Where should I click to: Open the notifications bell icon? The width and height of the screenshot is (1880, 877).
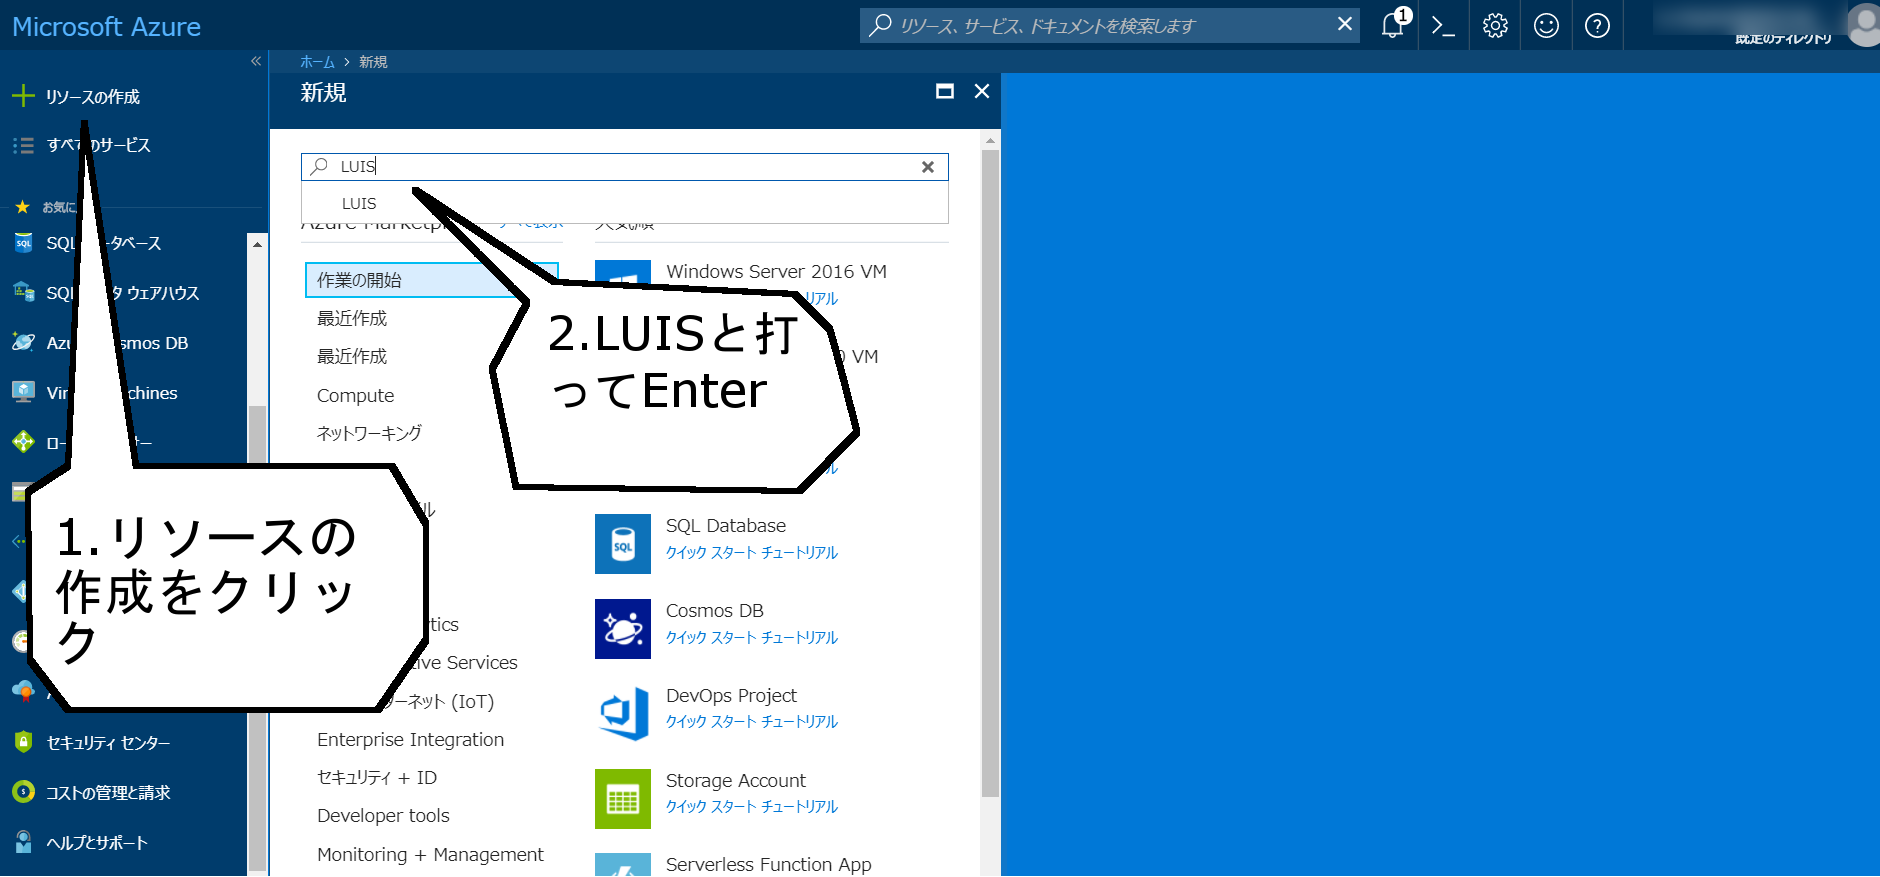pos(1392,25)
